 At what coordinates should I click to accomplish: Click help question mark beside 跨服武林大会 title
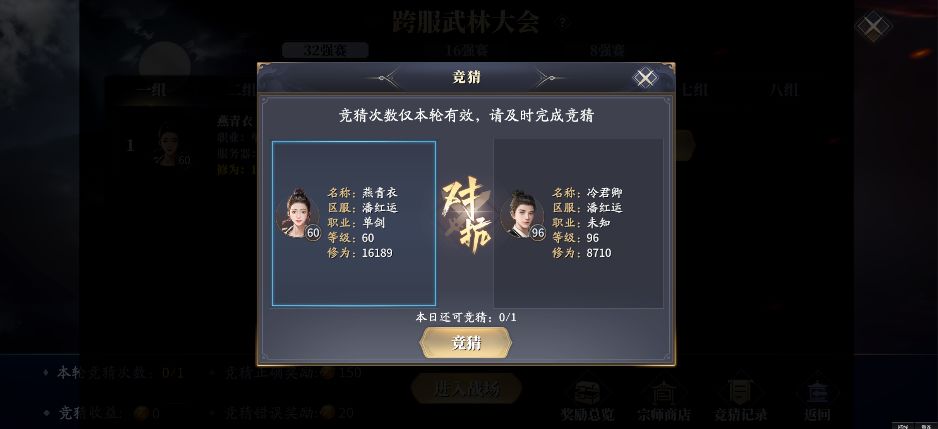562,23
